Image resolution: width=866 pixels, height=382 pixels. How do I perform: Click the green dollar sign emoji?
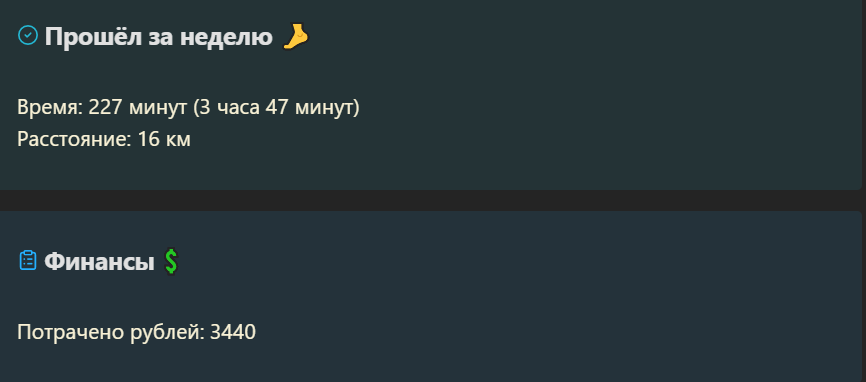click(x=171, y=261)
